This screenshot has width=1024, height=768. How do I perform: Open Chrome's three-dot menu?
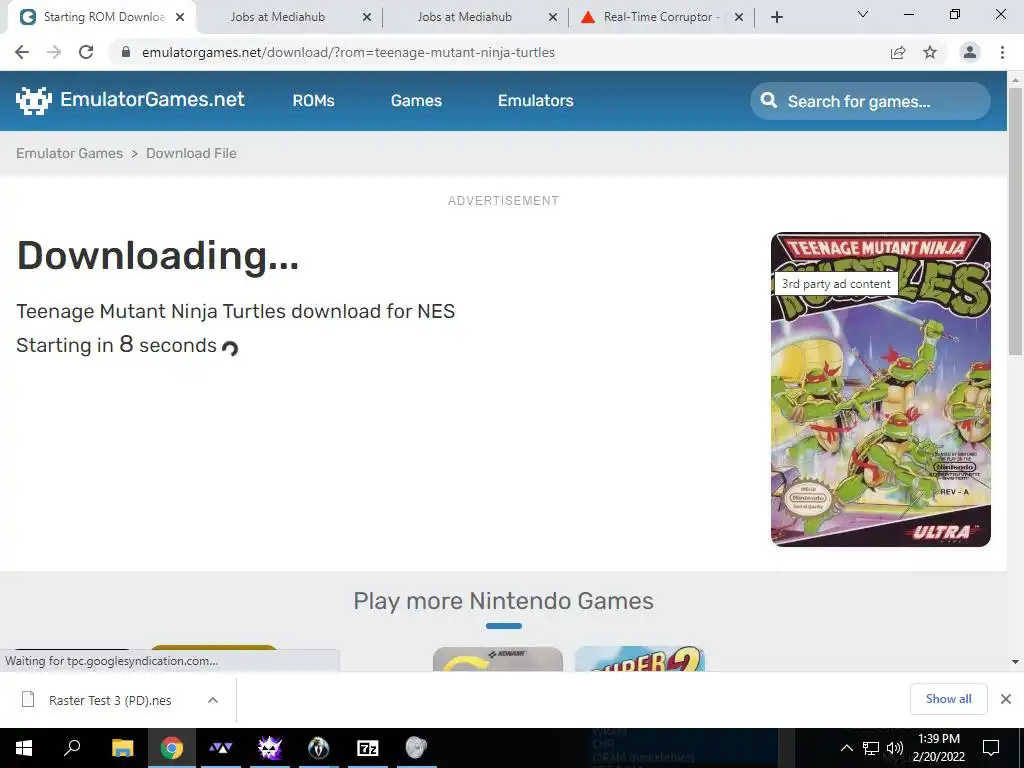[1002, 52]
